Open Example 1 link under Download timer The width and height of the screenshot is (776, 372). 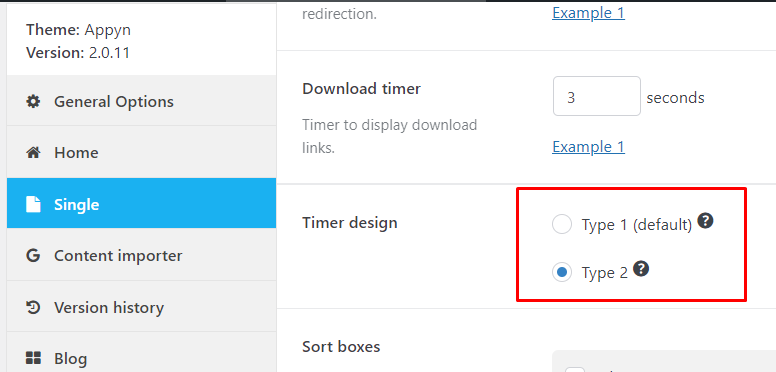[x=588, y=147]
